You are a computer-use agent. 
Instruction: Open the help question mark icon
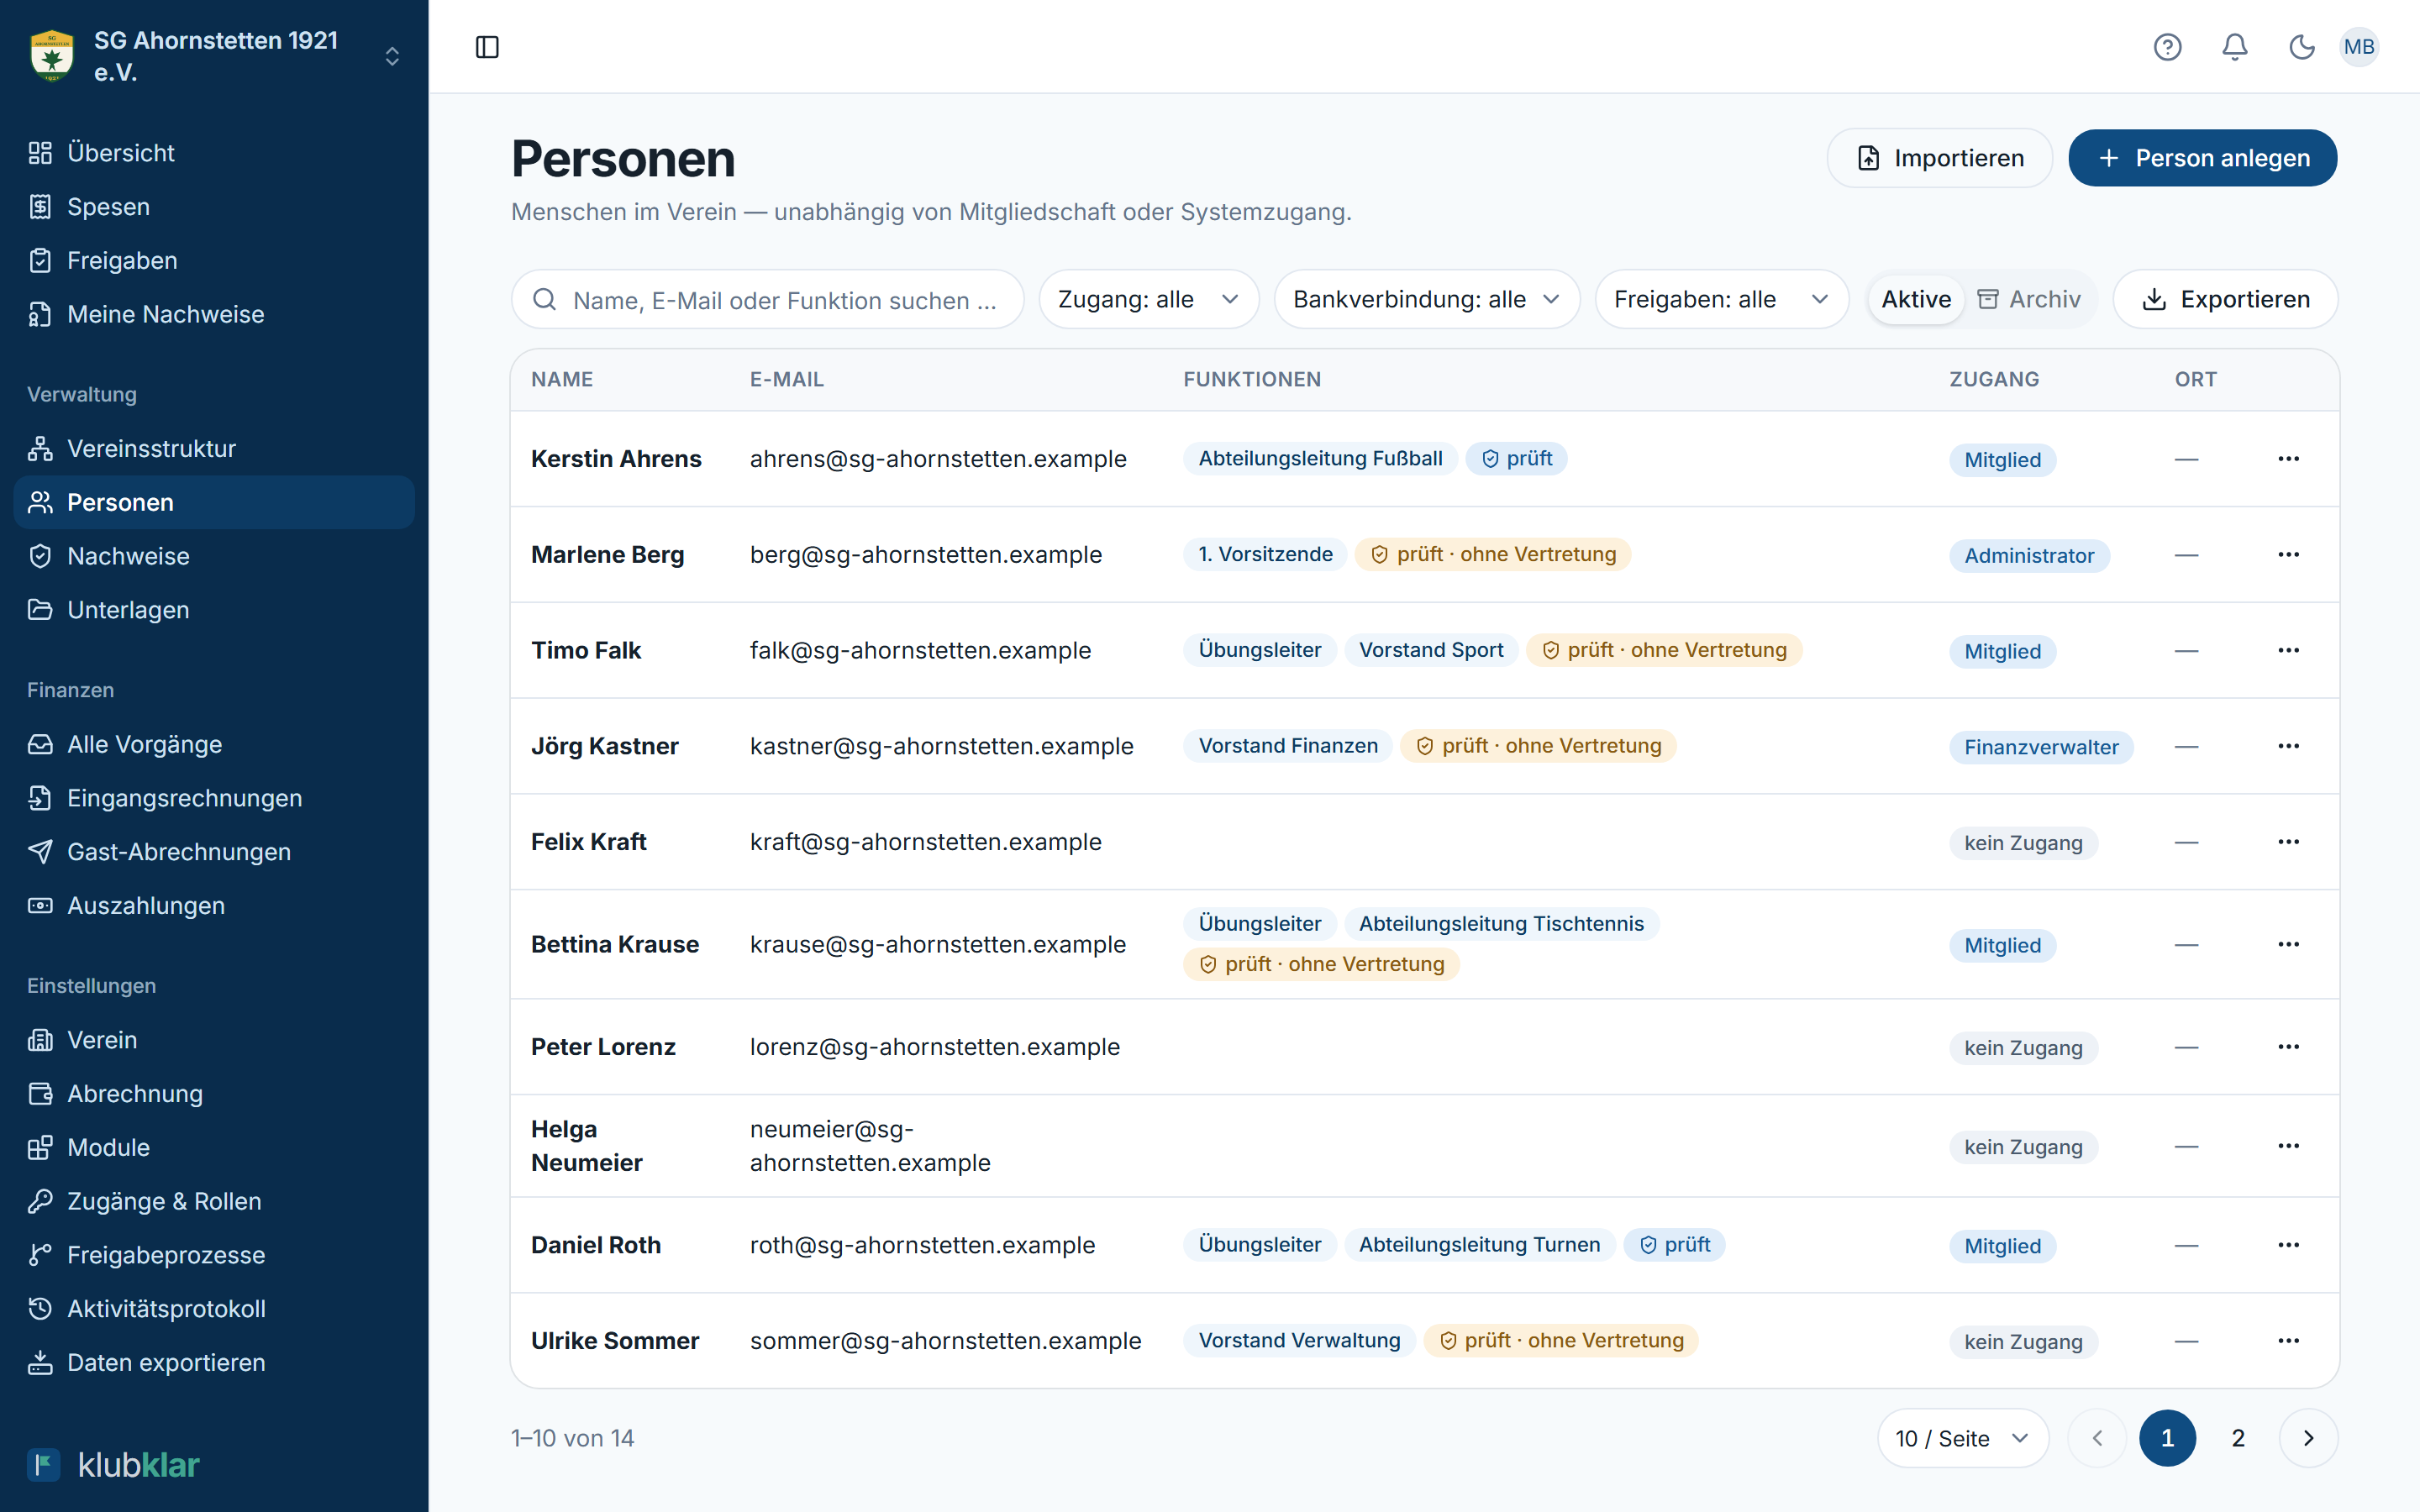[x=2167, y=47]
